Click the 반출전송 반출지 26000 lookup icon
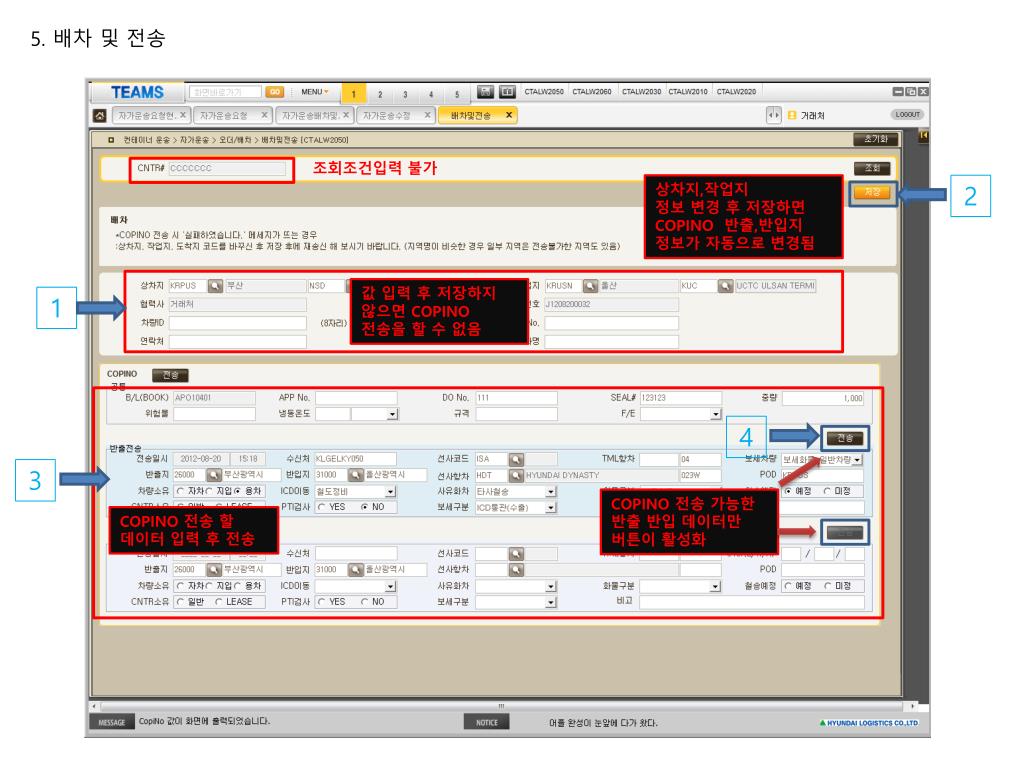Viewport: 1024px width, 768px height. 214,475
